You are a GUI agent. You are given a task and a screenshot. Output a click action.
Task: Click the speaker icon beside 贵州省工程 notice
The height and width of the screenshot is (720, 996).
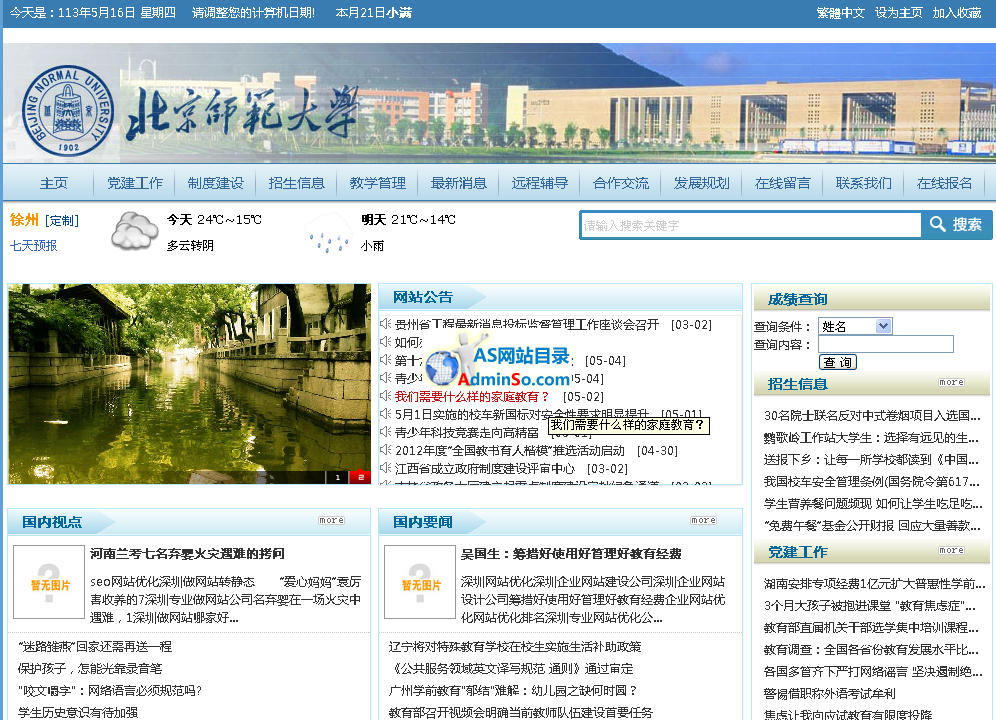[385, 324]
